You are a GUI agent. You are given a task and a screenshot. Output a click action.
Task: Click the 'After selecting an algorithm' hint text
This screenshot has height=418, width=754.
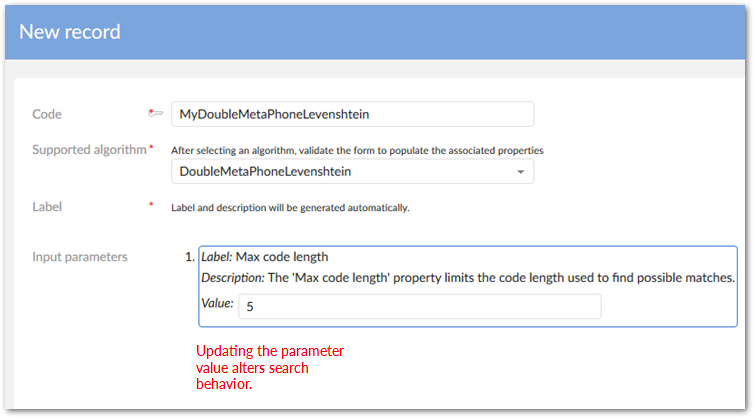(356, 150)
